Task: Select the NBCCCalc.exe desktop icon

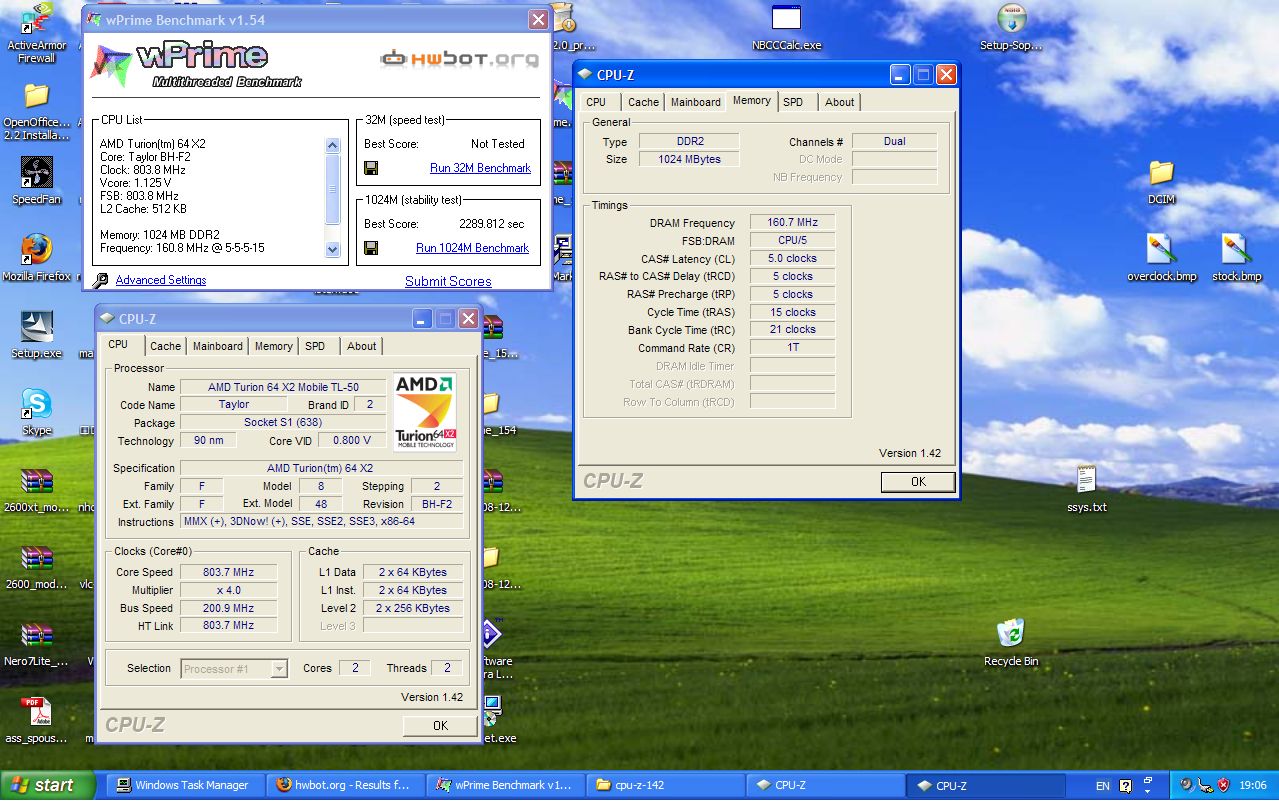Action: [x=787, y=18]
